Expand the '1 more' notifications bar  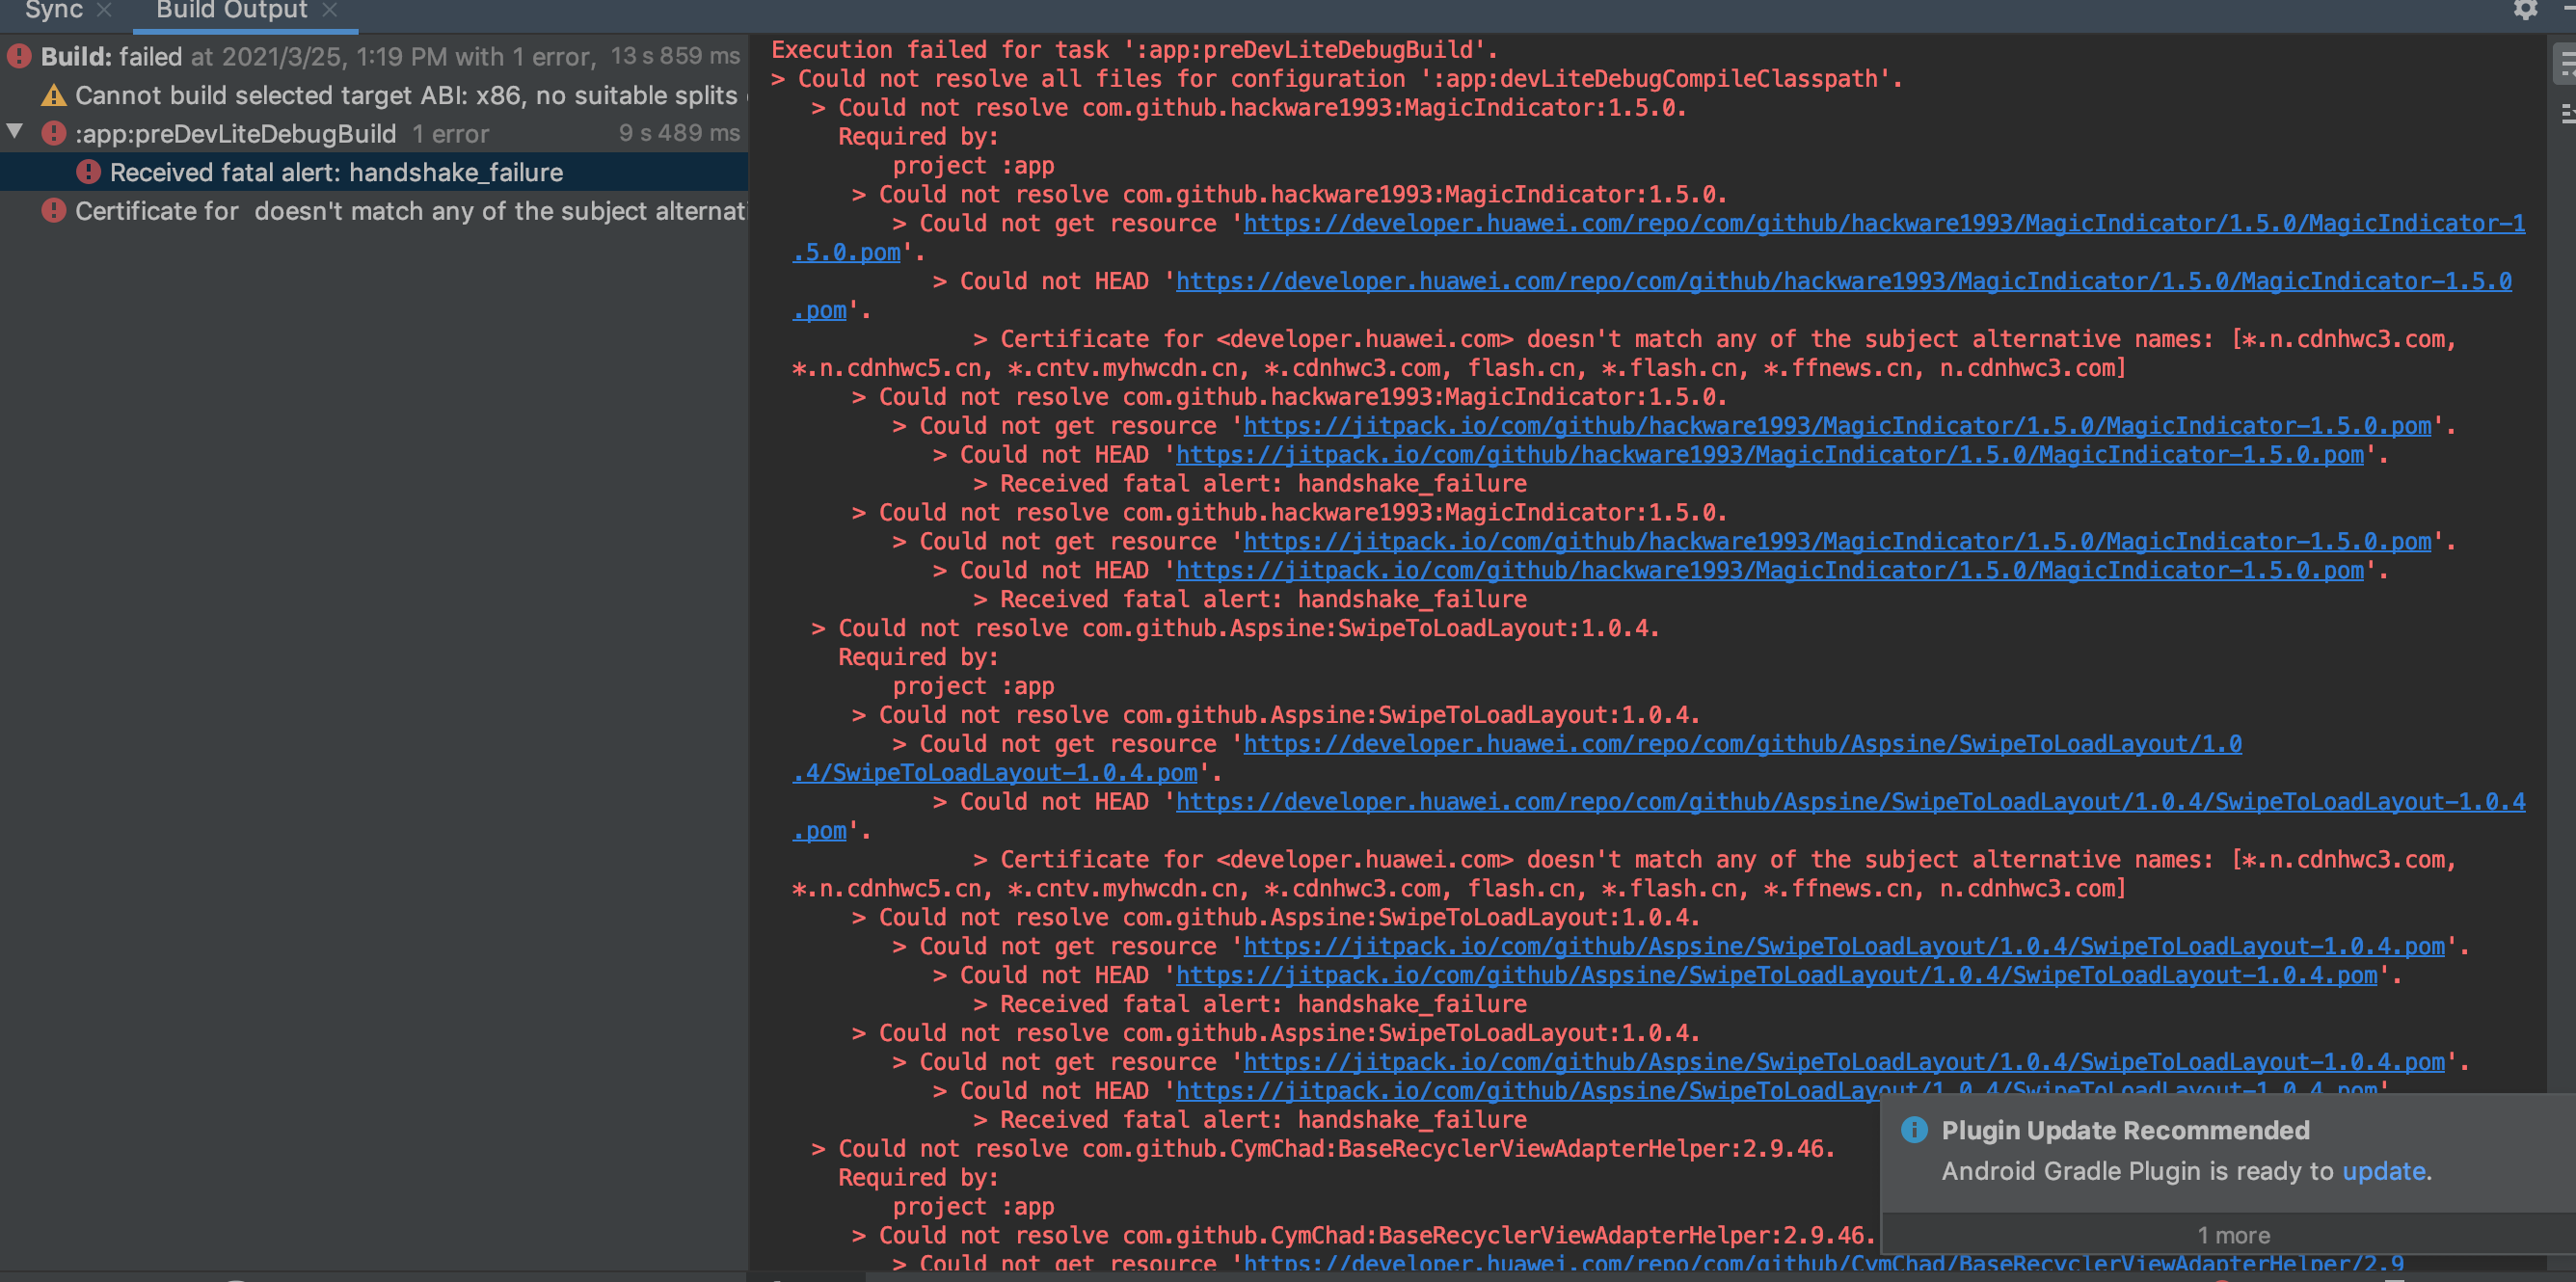coord(2232,1235)
